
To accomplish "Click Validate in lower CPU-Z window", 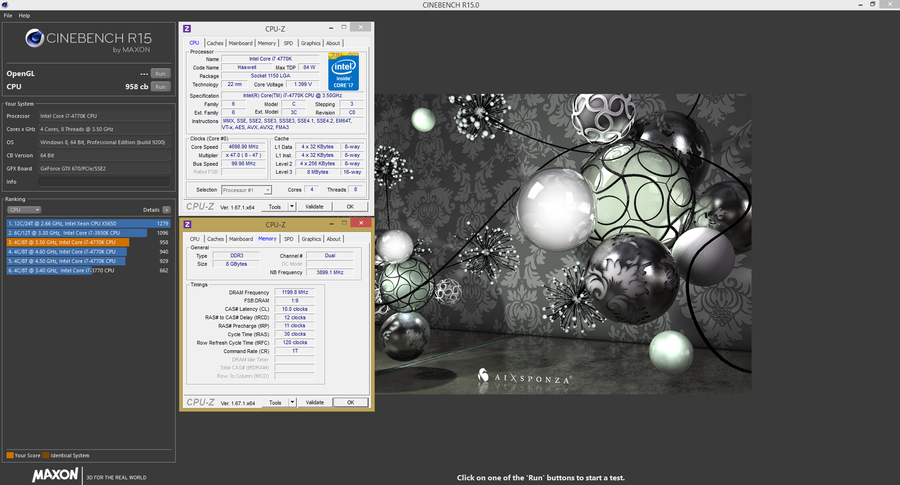I will pyautogui.click(x=315, y=402).
